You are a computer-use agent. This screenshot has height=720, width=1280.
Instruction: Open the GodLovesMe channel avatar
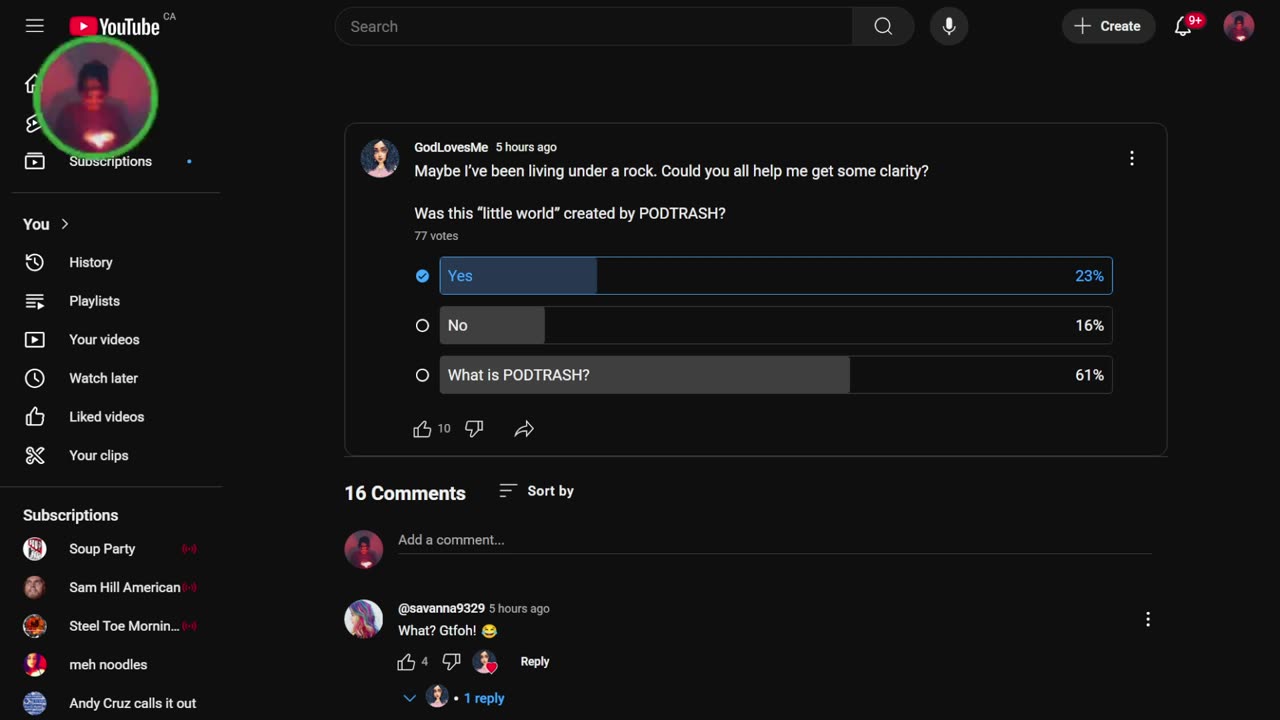(x=380, y=158)
